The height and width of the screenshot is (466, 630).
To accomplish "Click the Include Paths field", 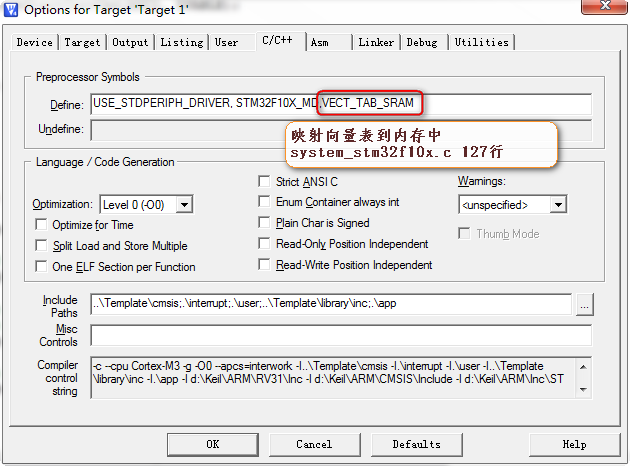I will pyautogui.click(x=331, y=304).
